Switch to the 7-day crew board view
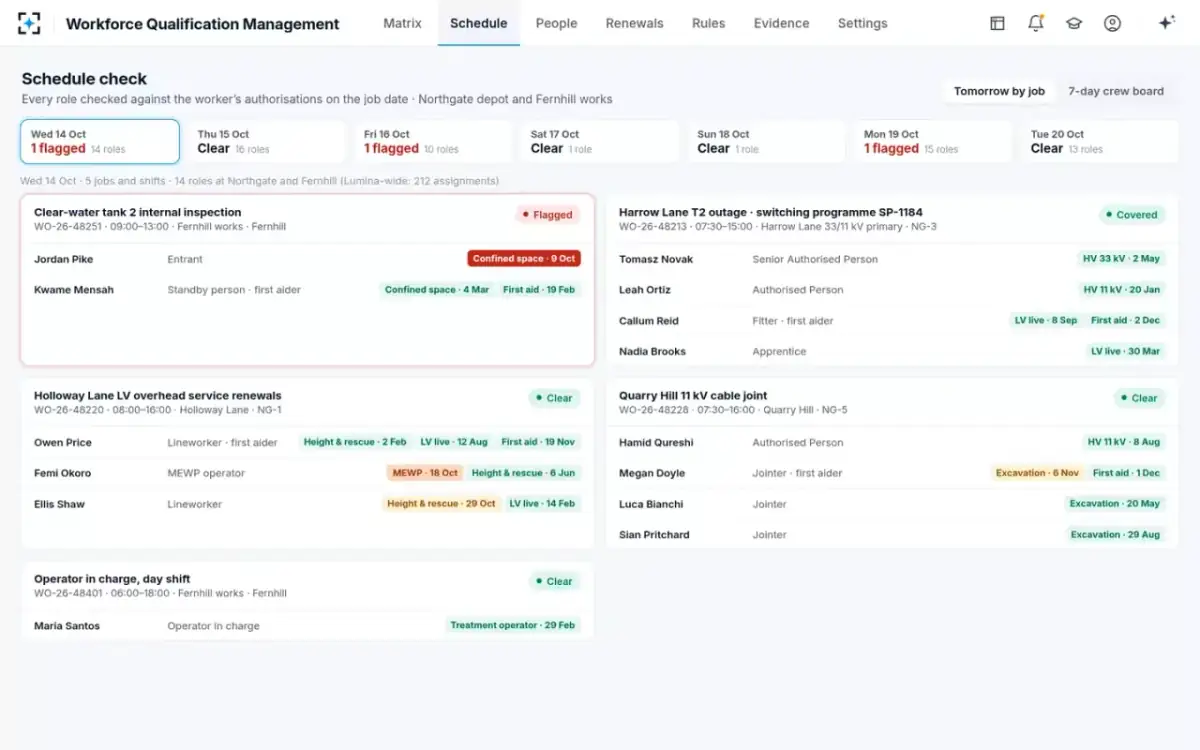The width and height of the screenshot is (1200, 750). click(x=1116, y=91)
